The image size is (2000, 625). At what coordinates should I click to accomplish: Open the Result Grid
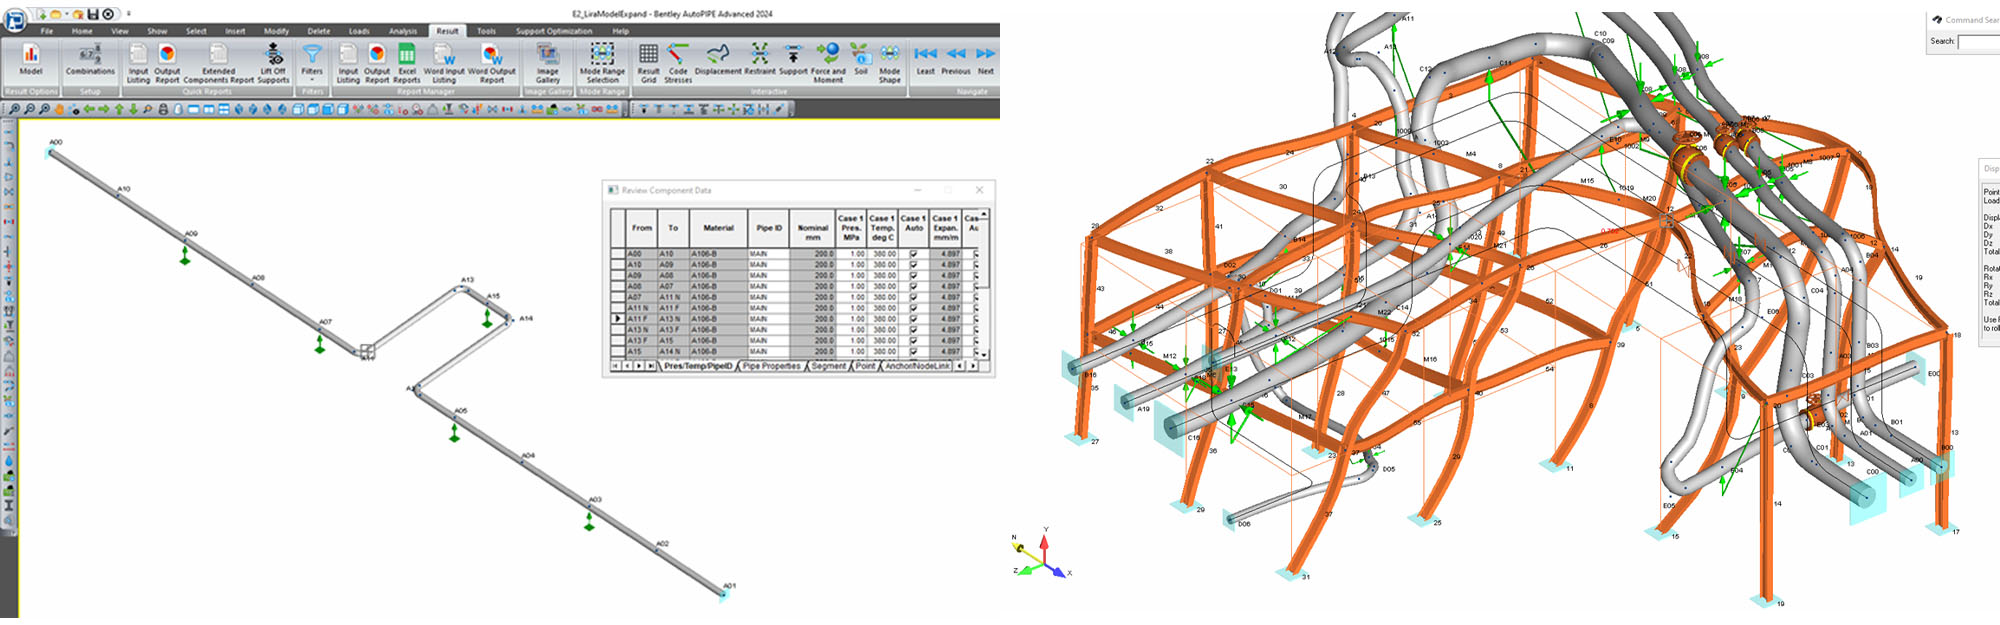(x=648, y=58)
